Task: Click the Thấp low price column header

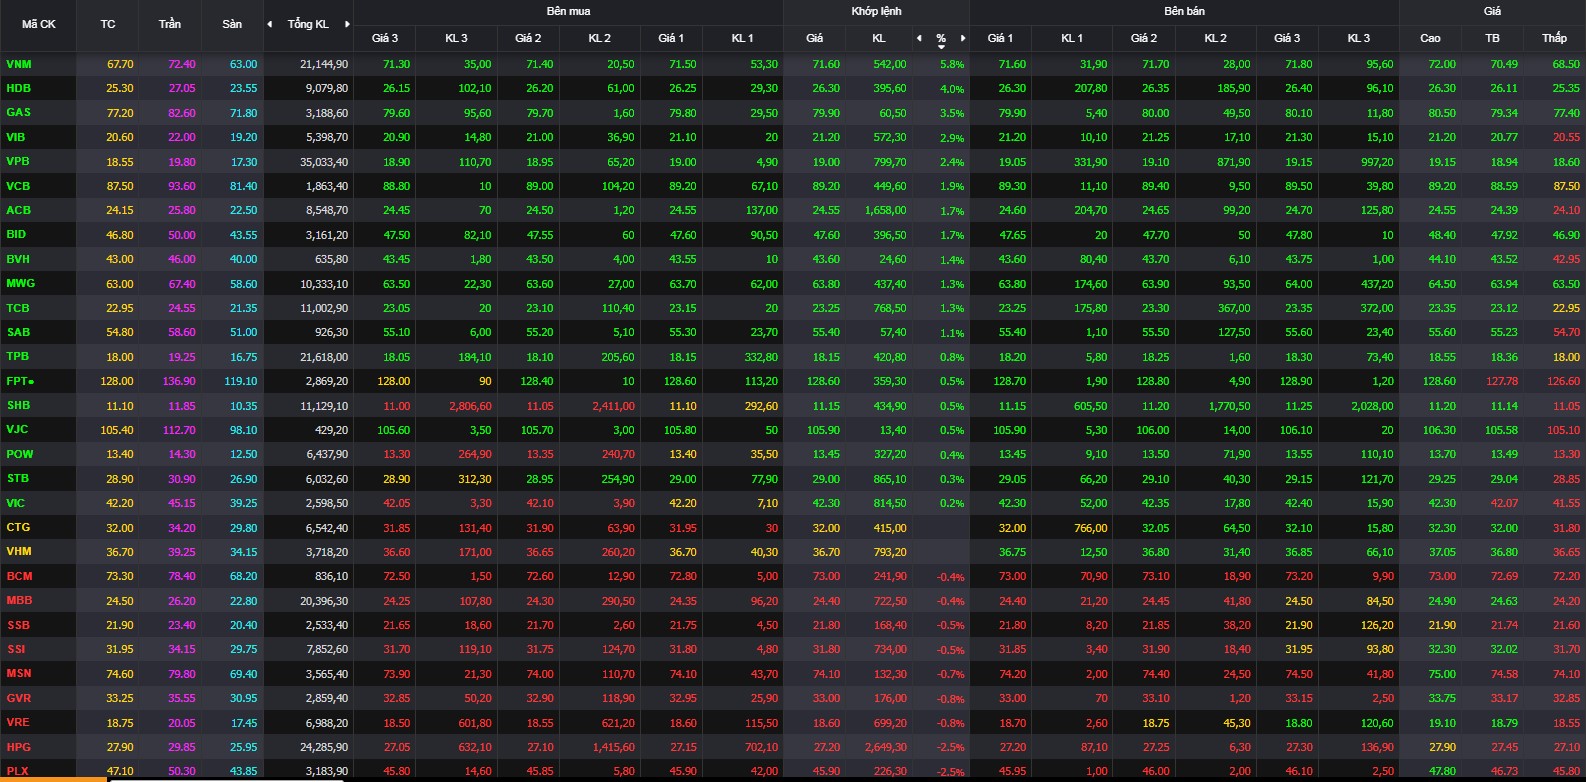Action: (x=1554, y=38)
